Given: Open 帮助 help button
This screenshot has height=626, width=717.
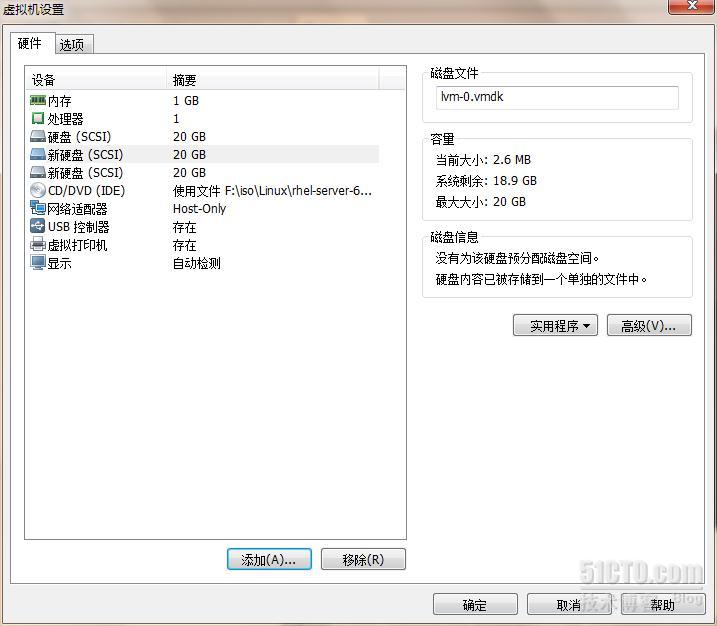Looking at the screenshot, I should coord(663,605).
